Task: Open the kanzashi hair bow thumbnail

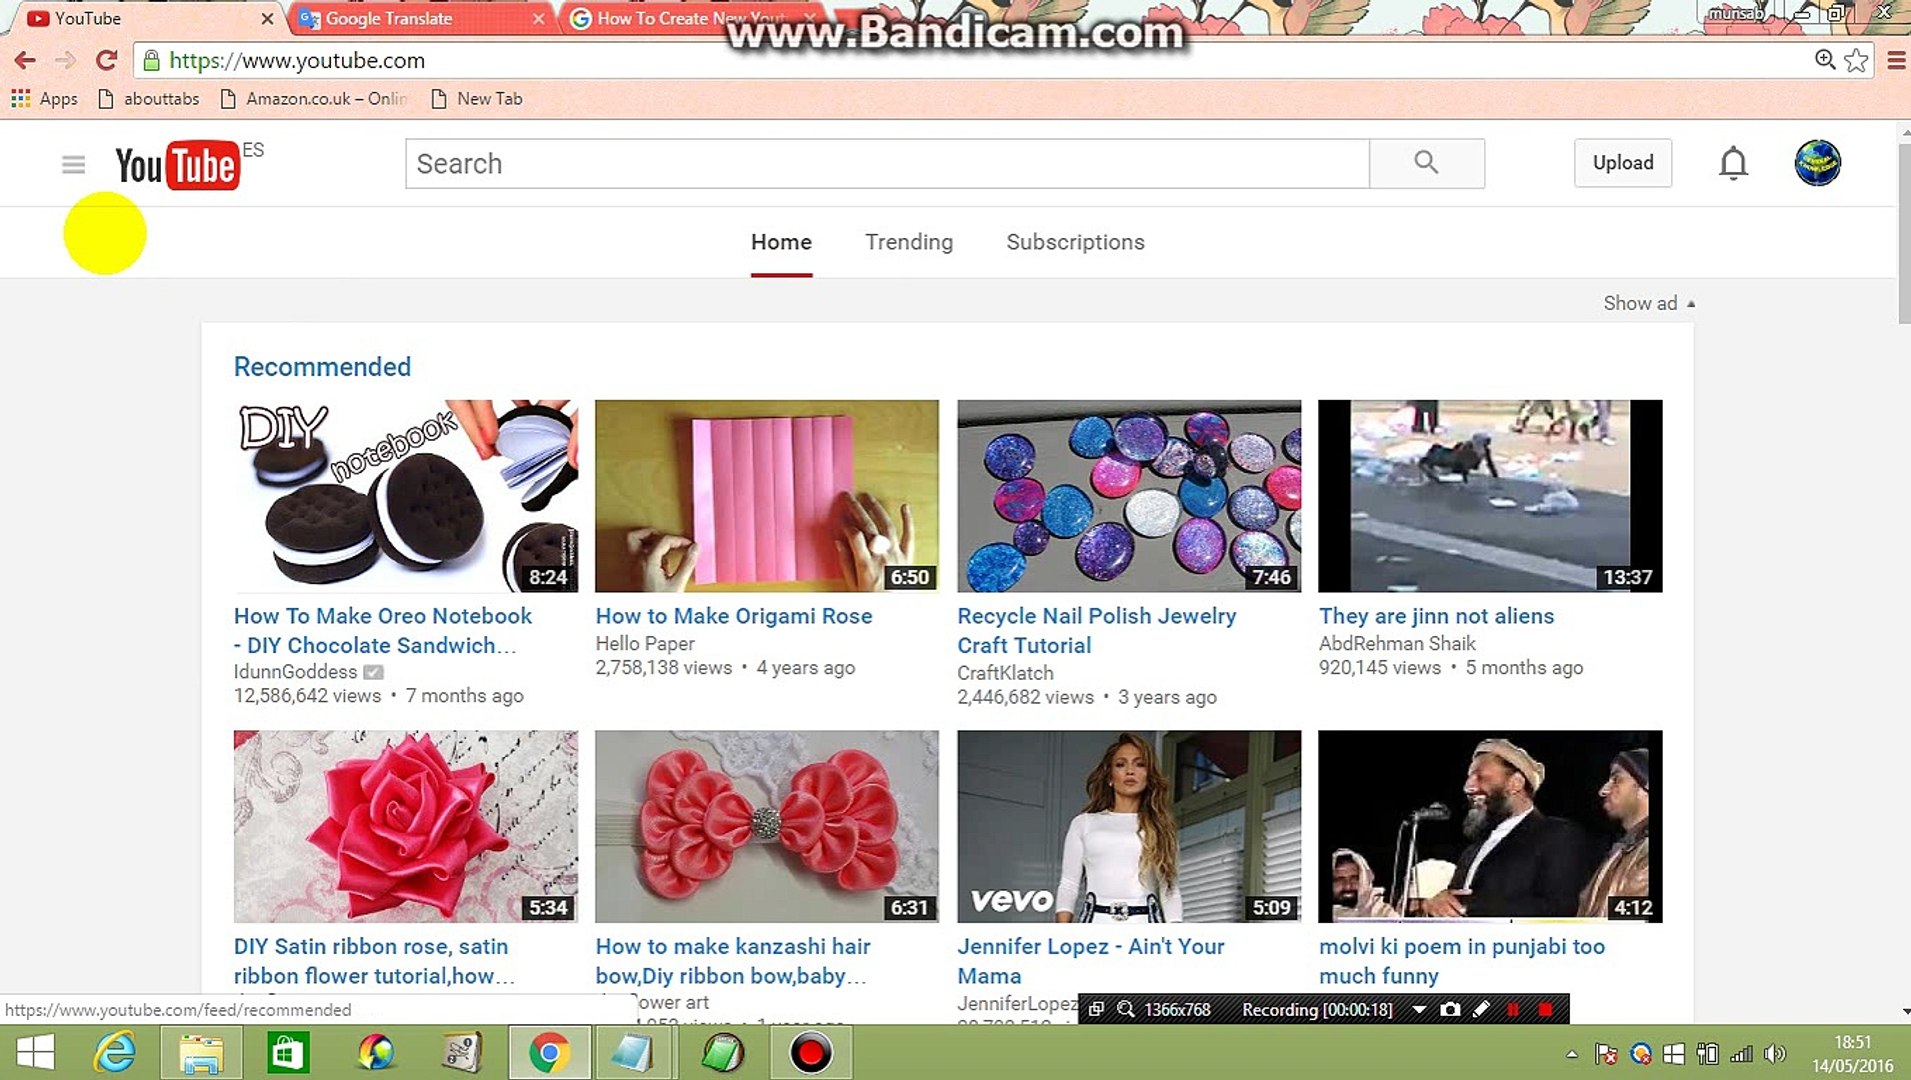Action: tap(767, 826)
